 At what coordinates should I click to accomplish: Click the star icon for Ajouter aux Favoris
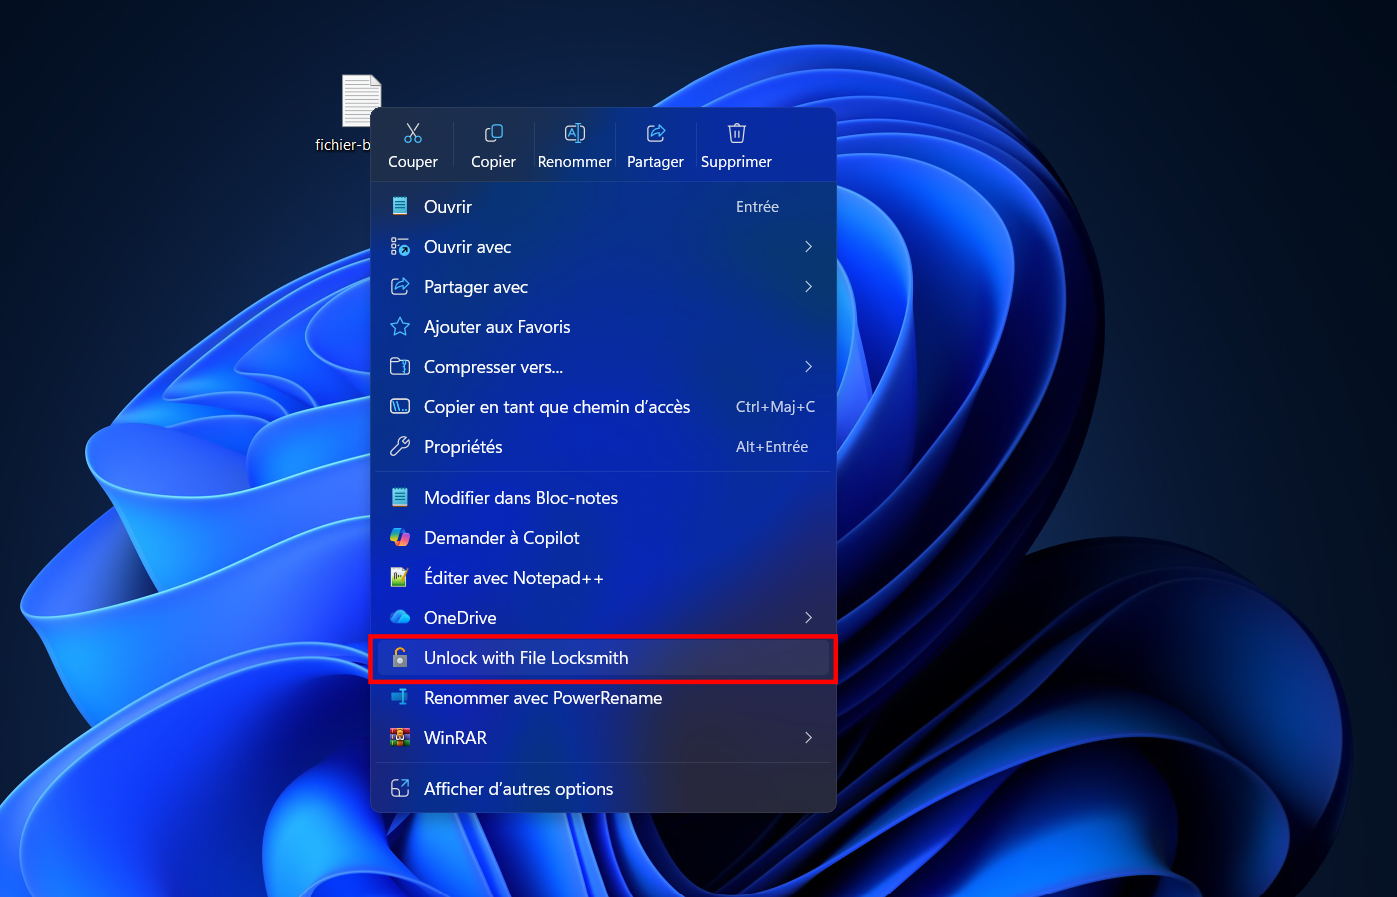(400, 327)
